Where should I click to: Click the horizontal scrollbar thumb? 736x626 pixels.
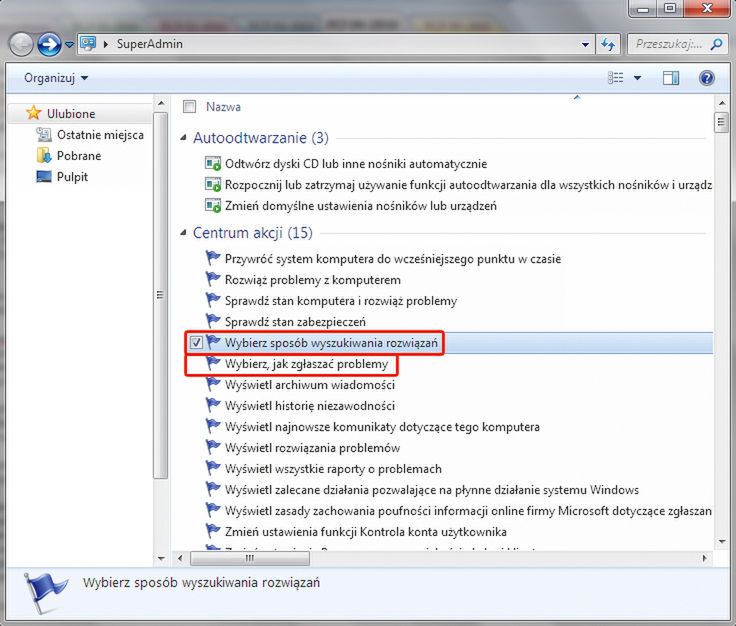click(250, 558)
